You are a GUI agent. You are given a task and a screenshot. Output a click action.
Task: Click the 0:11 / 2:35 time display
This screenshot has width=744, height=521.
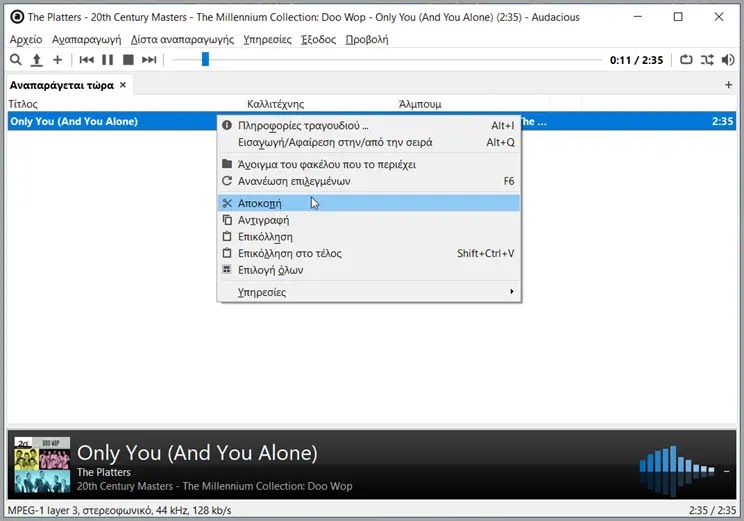(636, 60)
